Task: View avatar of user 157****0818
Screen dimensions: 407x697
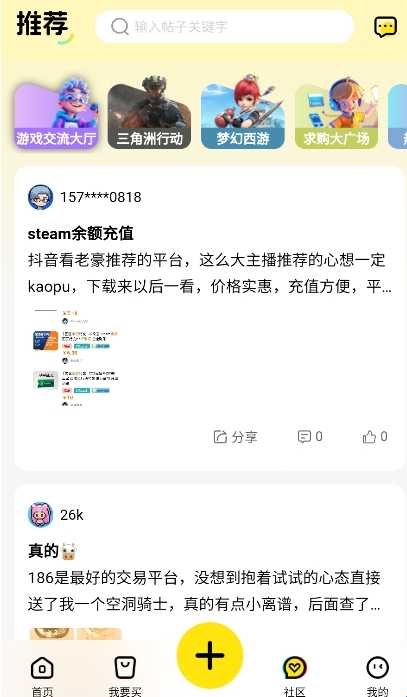Action: tap(40, 197)
